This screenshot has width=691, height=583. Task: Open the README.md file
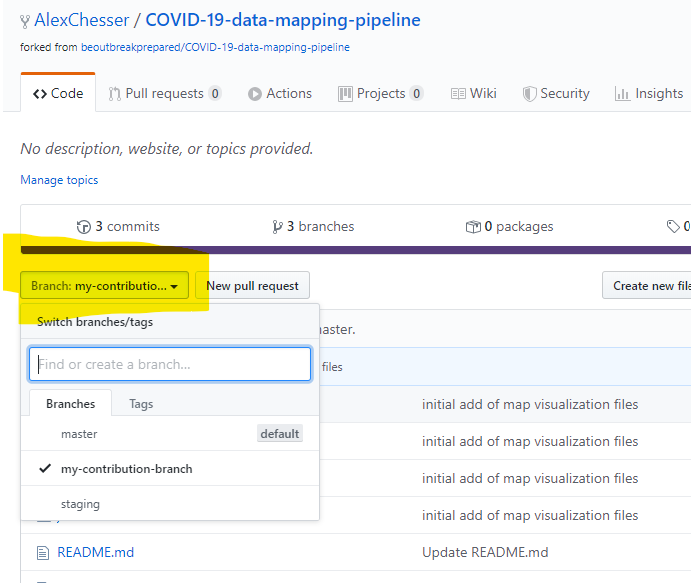(x=96, y=552)
